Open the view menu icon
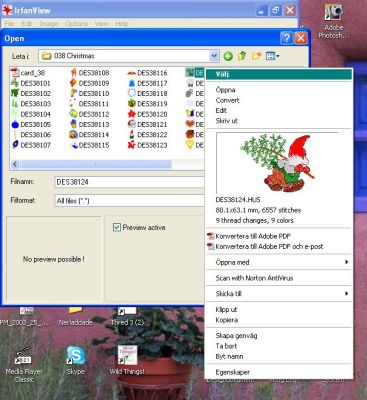The width and height of the screenshot is (367, 400). tap(272, 56)
